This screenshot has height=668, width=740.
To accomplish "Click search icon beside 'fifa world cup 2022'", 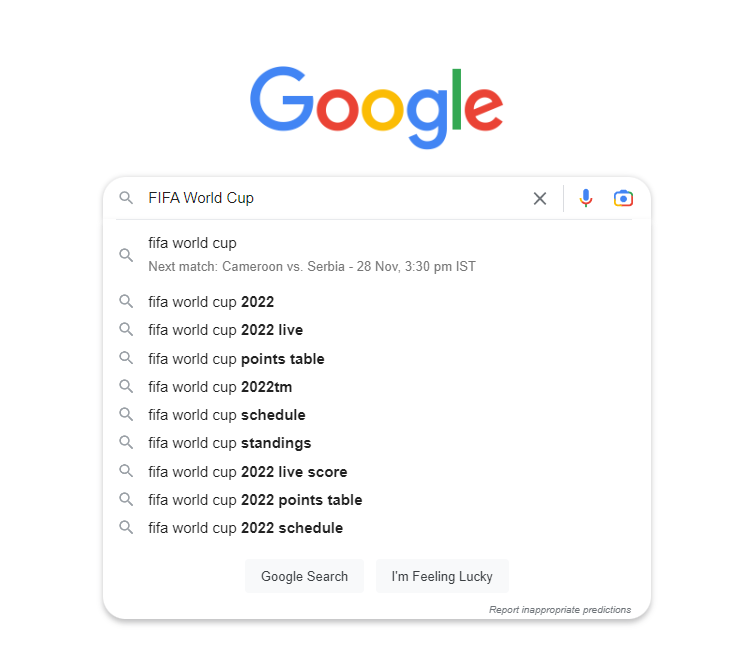I will coord(126,301).
